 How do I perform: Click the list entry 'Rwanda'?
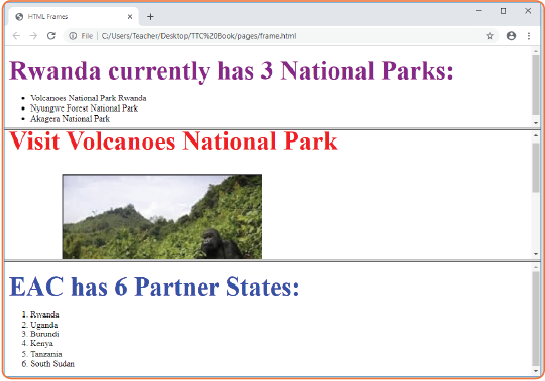pos(44,315)
